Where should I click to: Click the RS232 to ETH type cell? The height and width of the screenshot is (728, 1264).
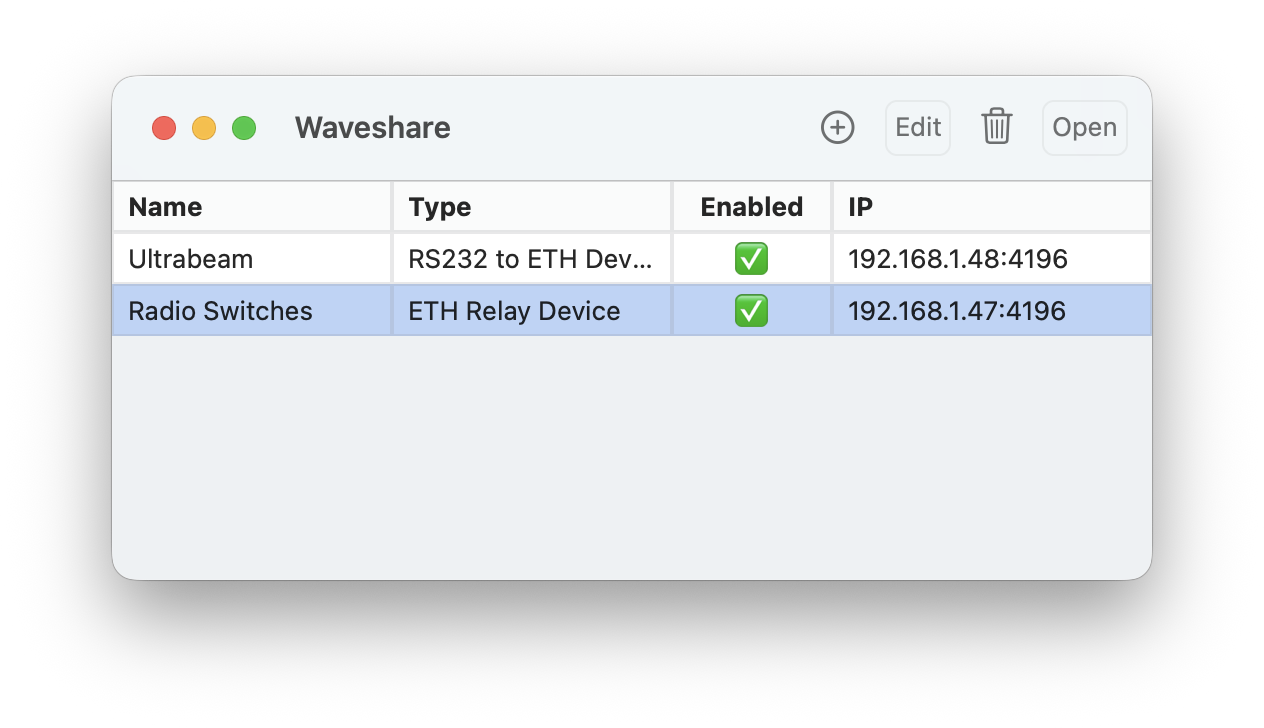tap(530, 260)
